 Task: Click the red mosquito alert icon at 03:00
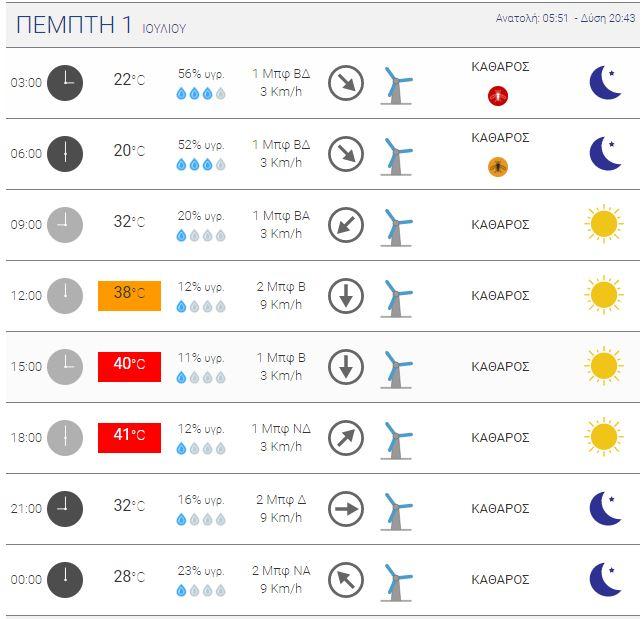(498, 96)
